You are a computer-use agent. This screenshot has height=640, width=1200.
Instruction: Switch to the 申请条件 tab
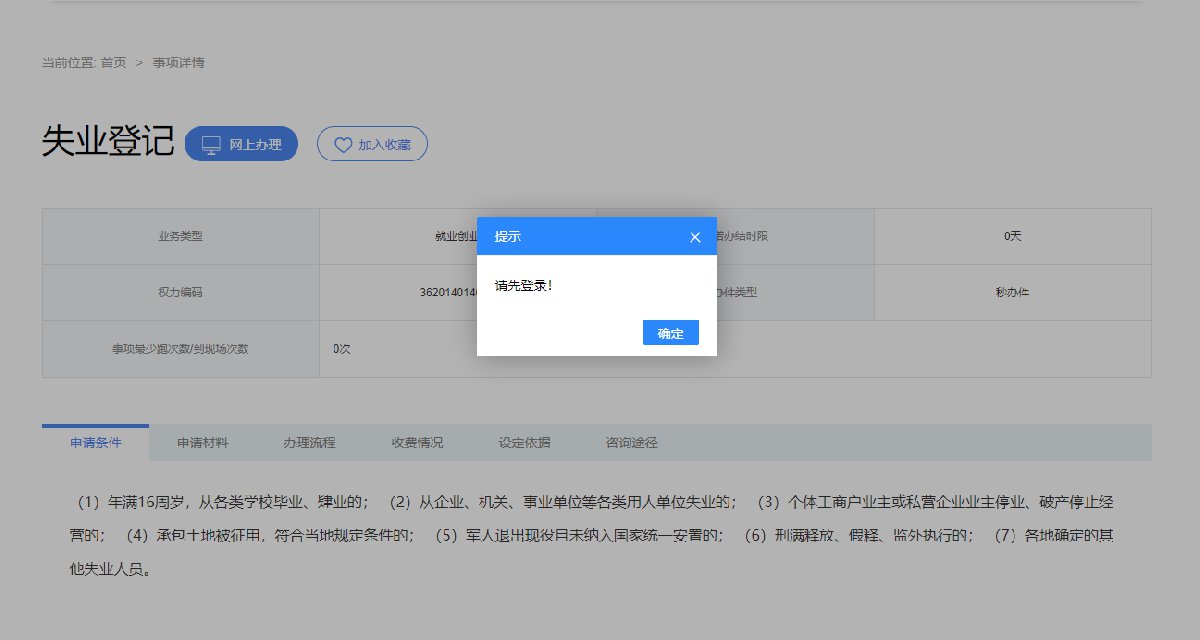tap(96, 443)
